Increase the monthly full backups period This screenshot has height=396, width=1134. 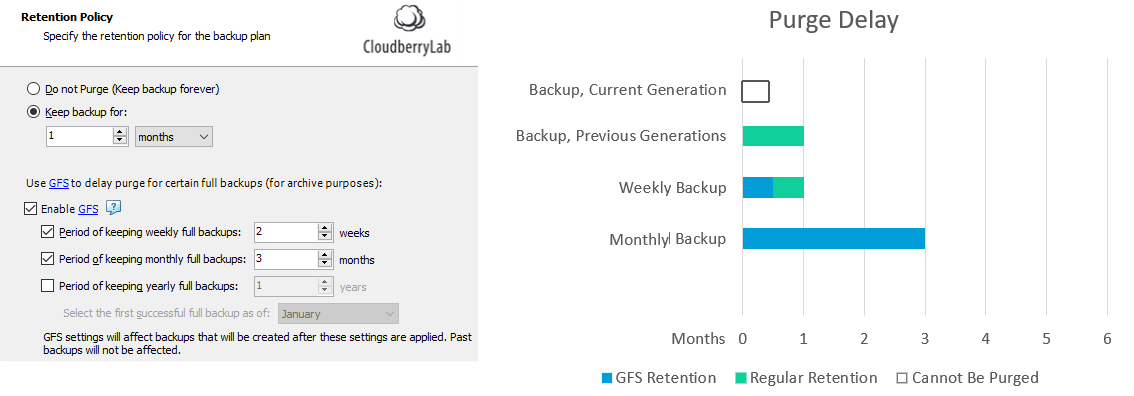[325, 255]
